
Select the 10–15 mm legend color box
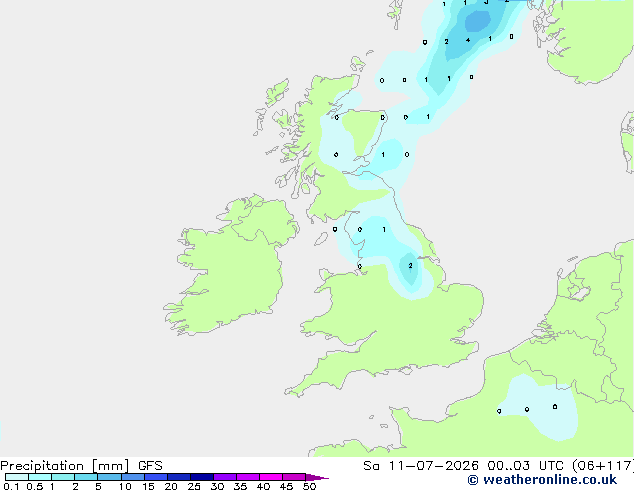coord(132,477)
